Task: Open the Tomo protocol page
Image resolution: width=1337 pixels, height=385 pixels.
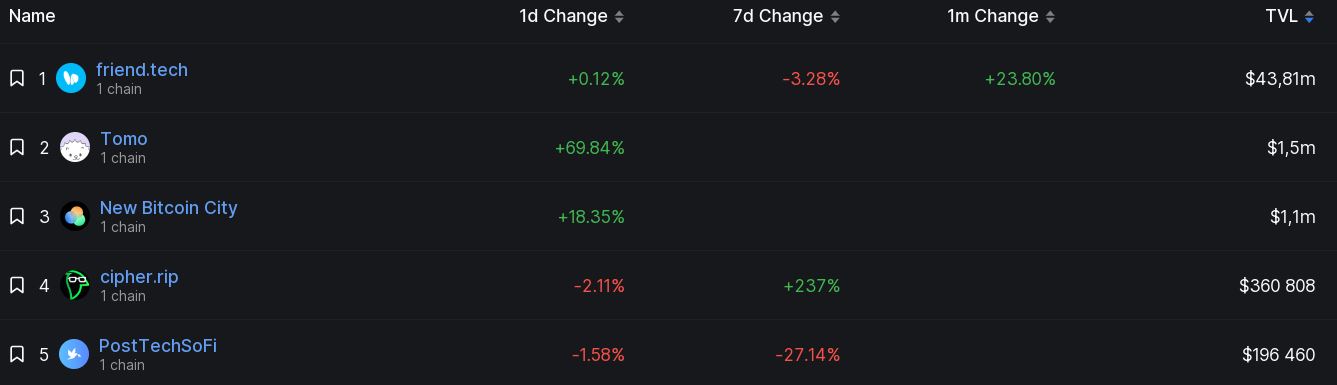Action: pyautogui.click(x=124, y=139)
